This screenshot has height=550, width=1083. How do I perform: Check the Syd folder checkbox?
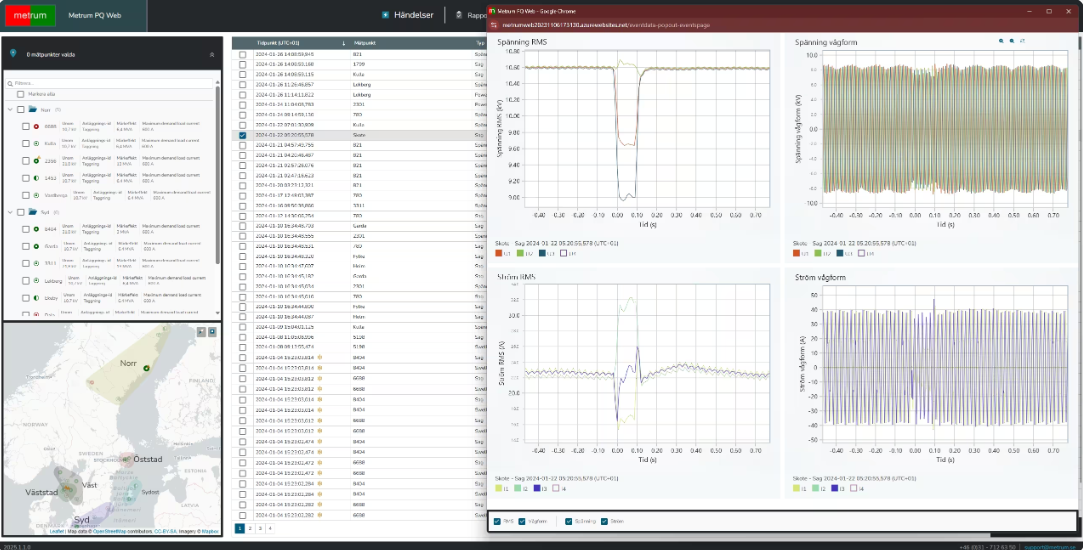pyautogui.click(x=21, y=212)
